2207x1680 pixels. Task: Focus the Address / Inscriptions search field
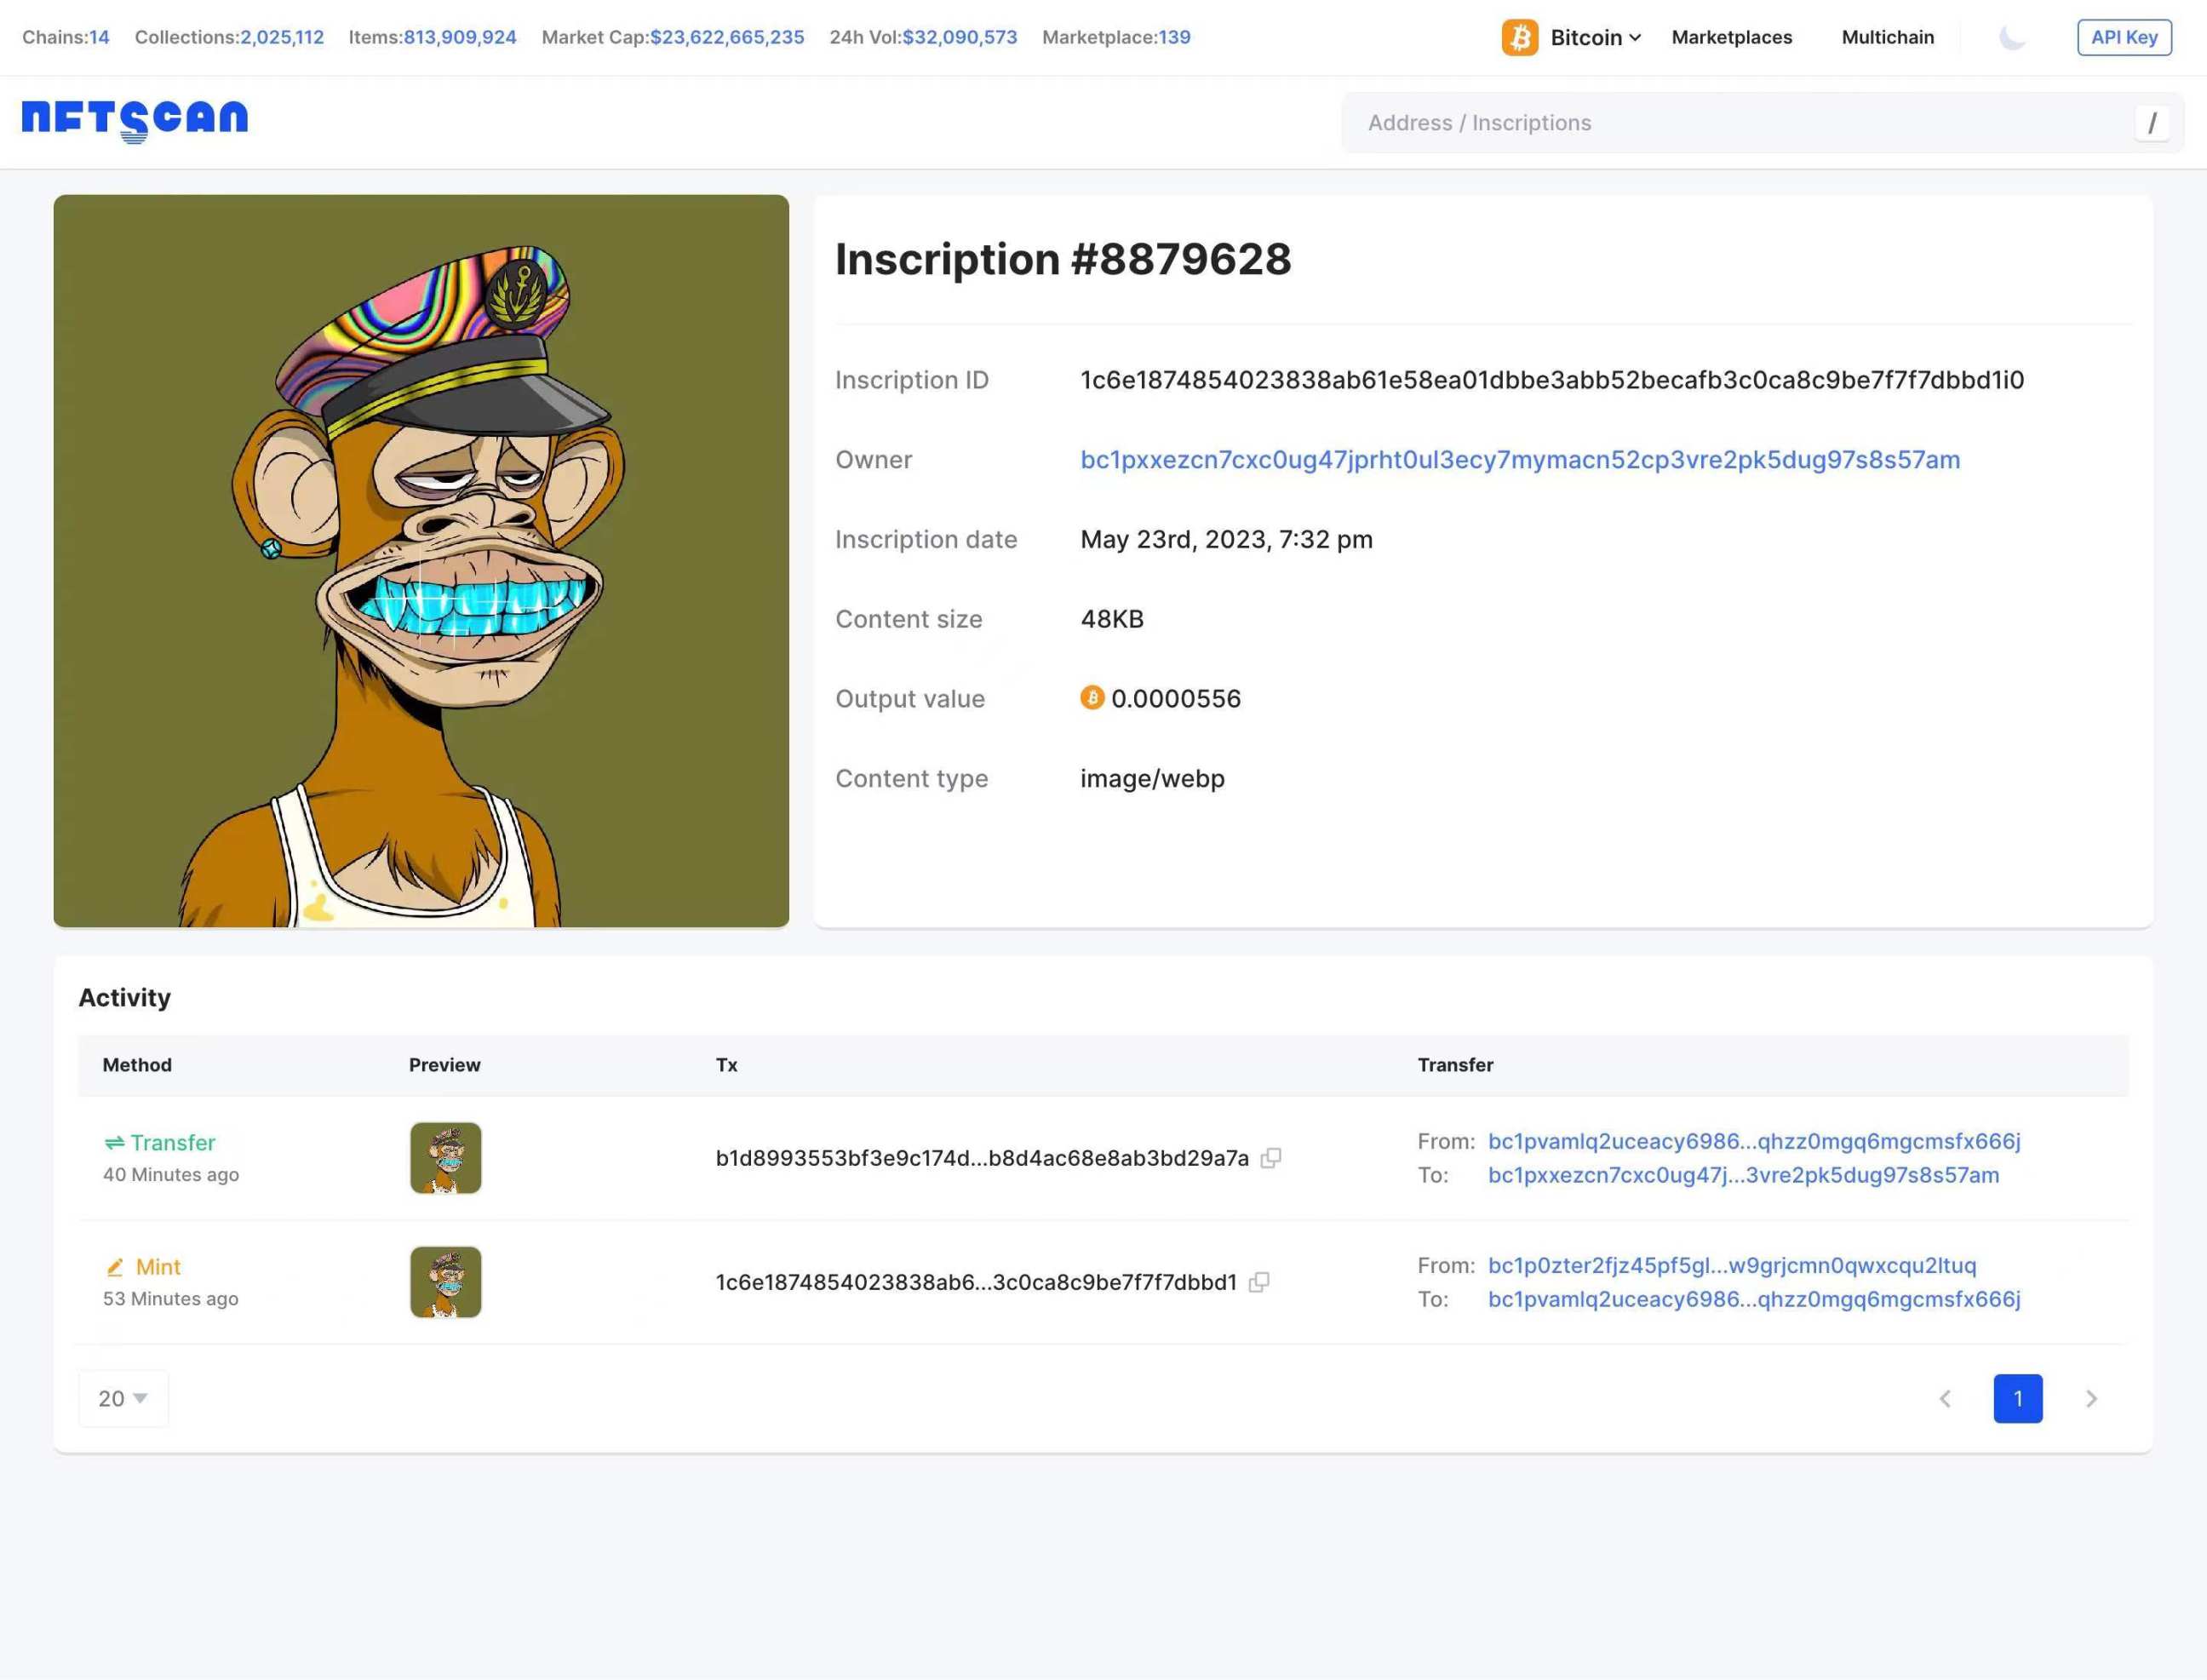point(1740,123)
